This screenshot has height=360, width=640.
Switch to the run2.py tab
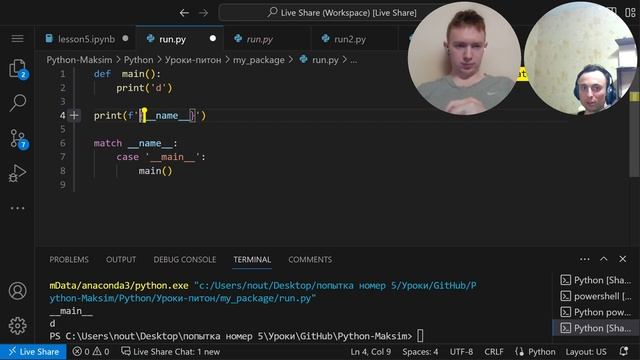[x=350, y=39]
